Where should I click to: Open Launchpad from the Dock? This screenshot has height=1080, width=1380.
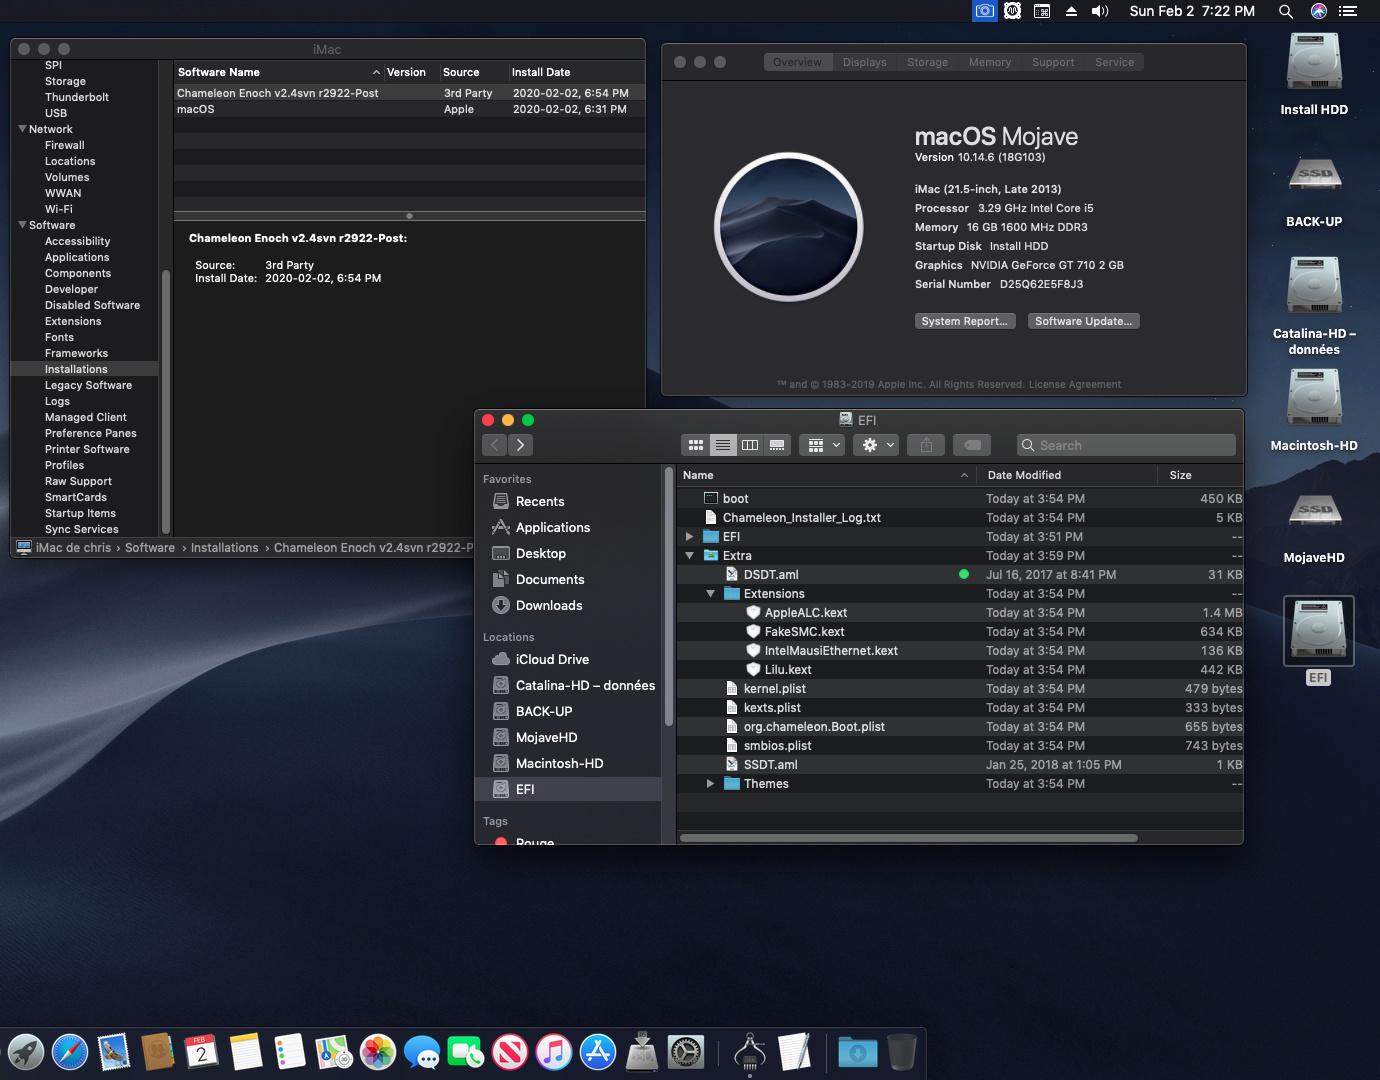[26, 1052]
